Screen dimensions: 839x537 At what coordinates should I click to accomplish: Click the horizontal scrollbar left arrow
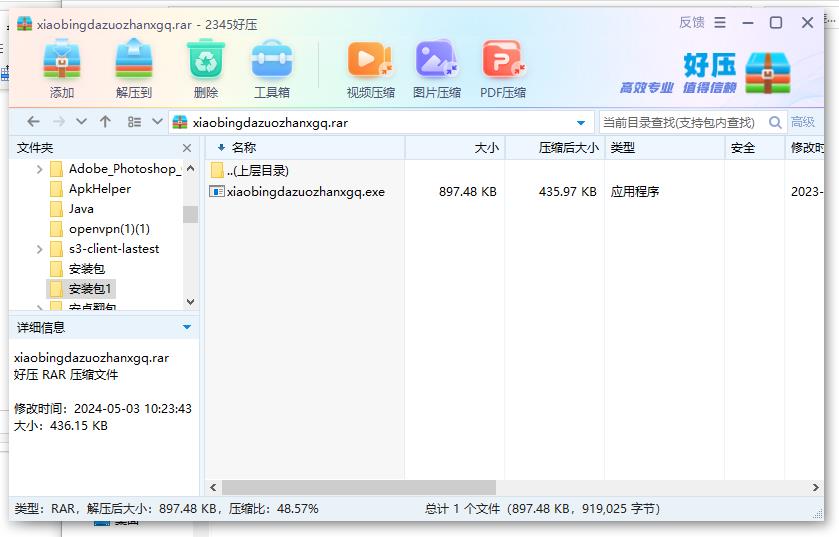[213, 487]
